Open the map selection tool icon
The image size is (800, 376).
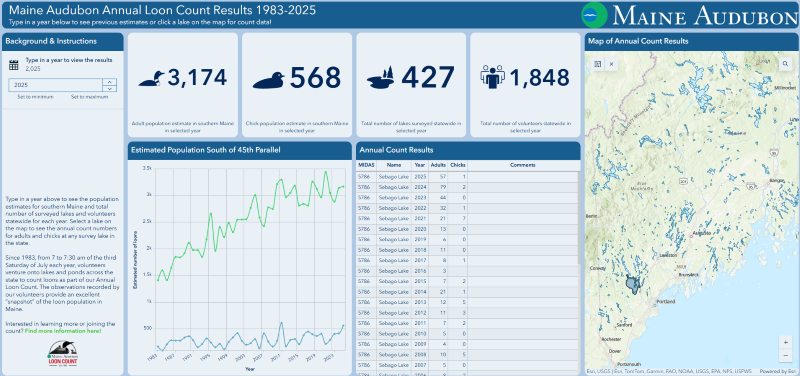click(598, 64)
